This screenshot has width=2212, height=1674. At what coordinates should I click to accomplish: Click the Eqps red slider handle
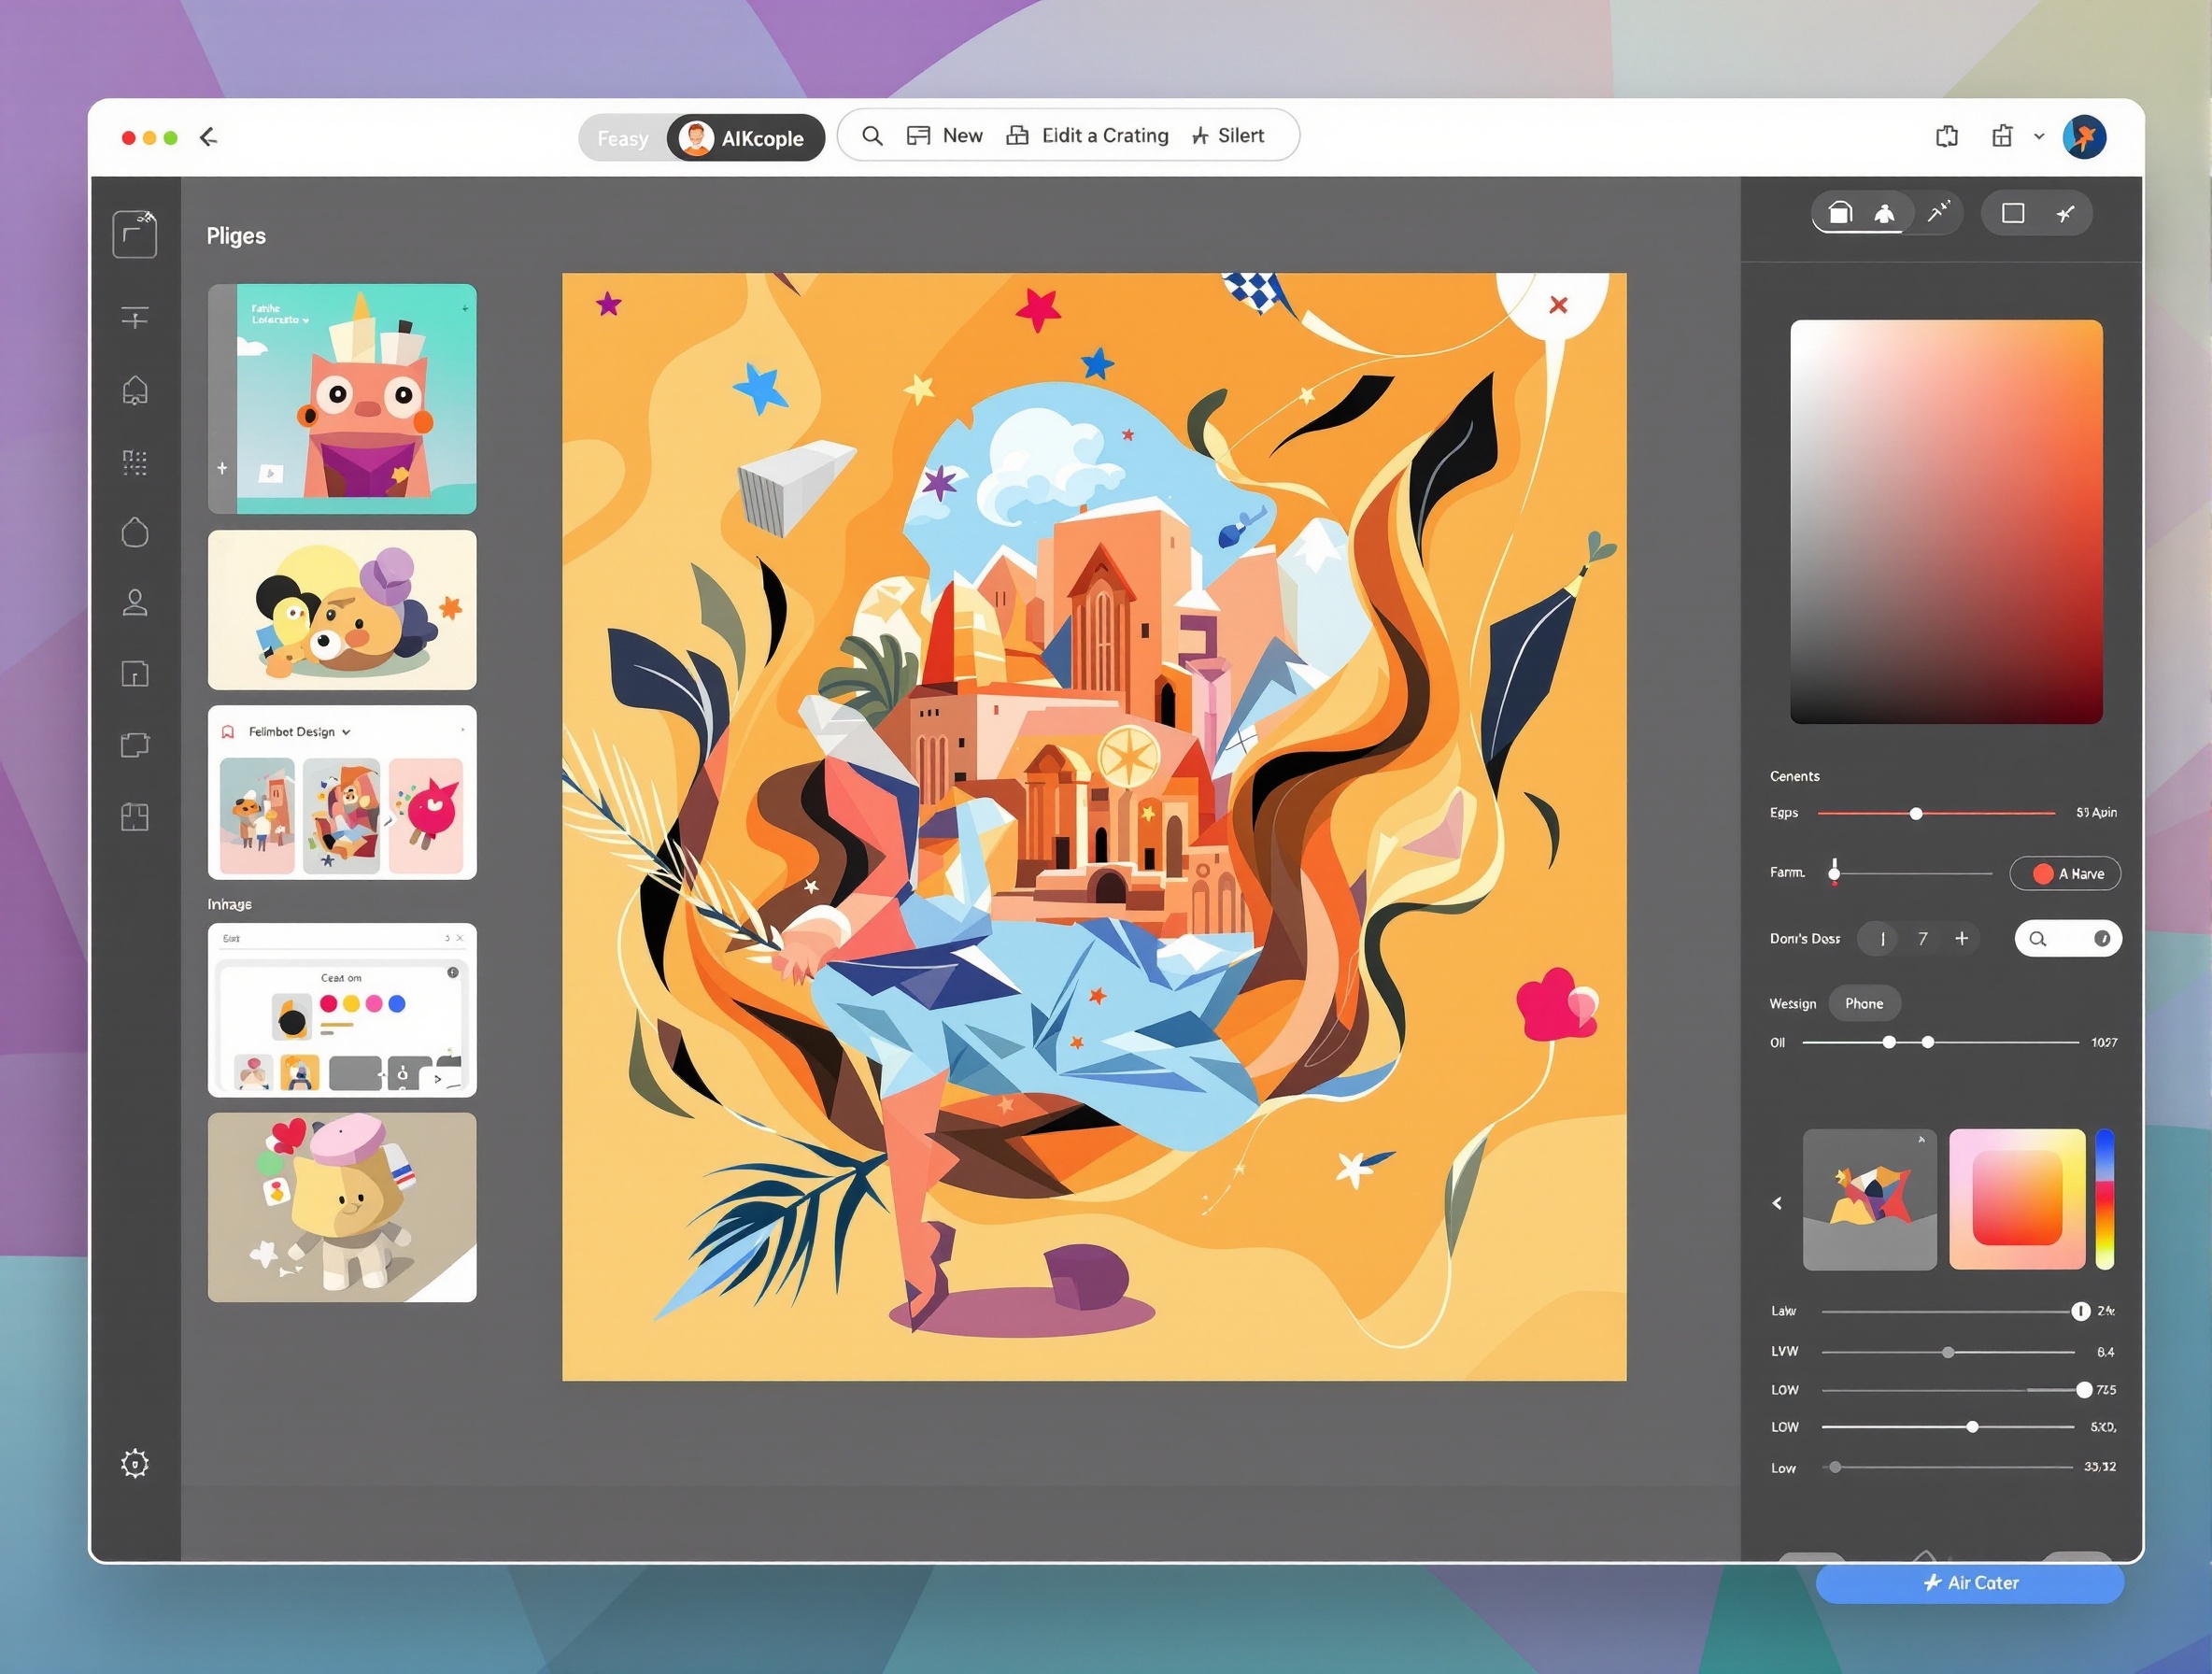(1916, 813)
